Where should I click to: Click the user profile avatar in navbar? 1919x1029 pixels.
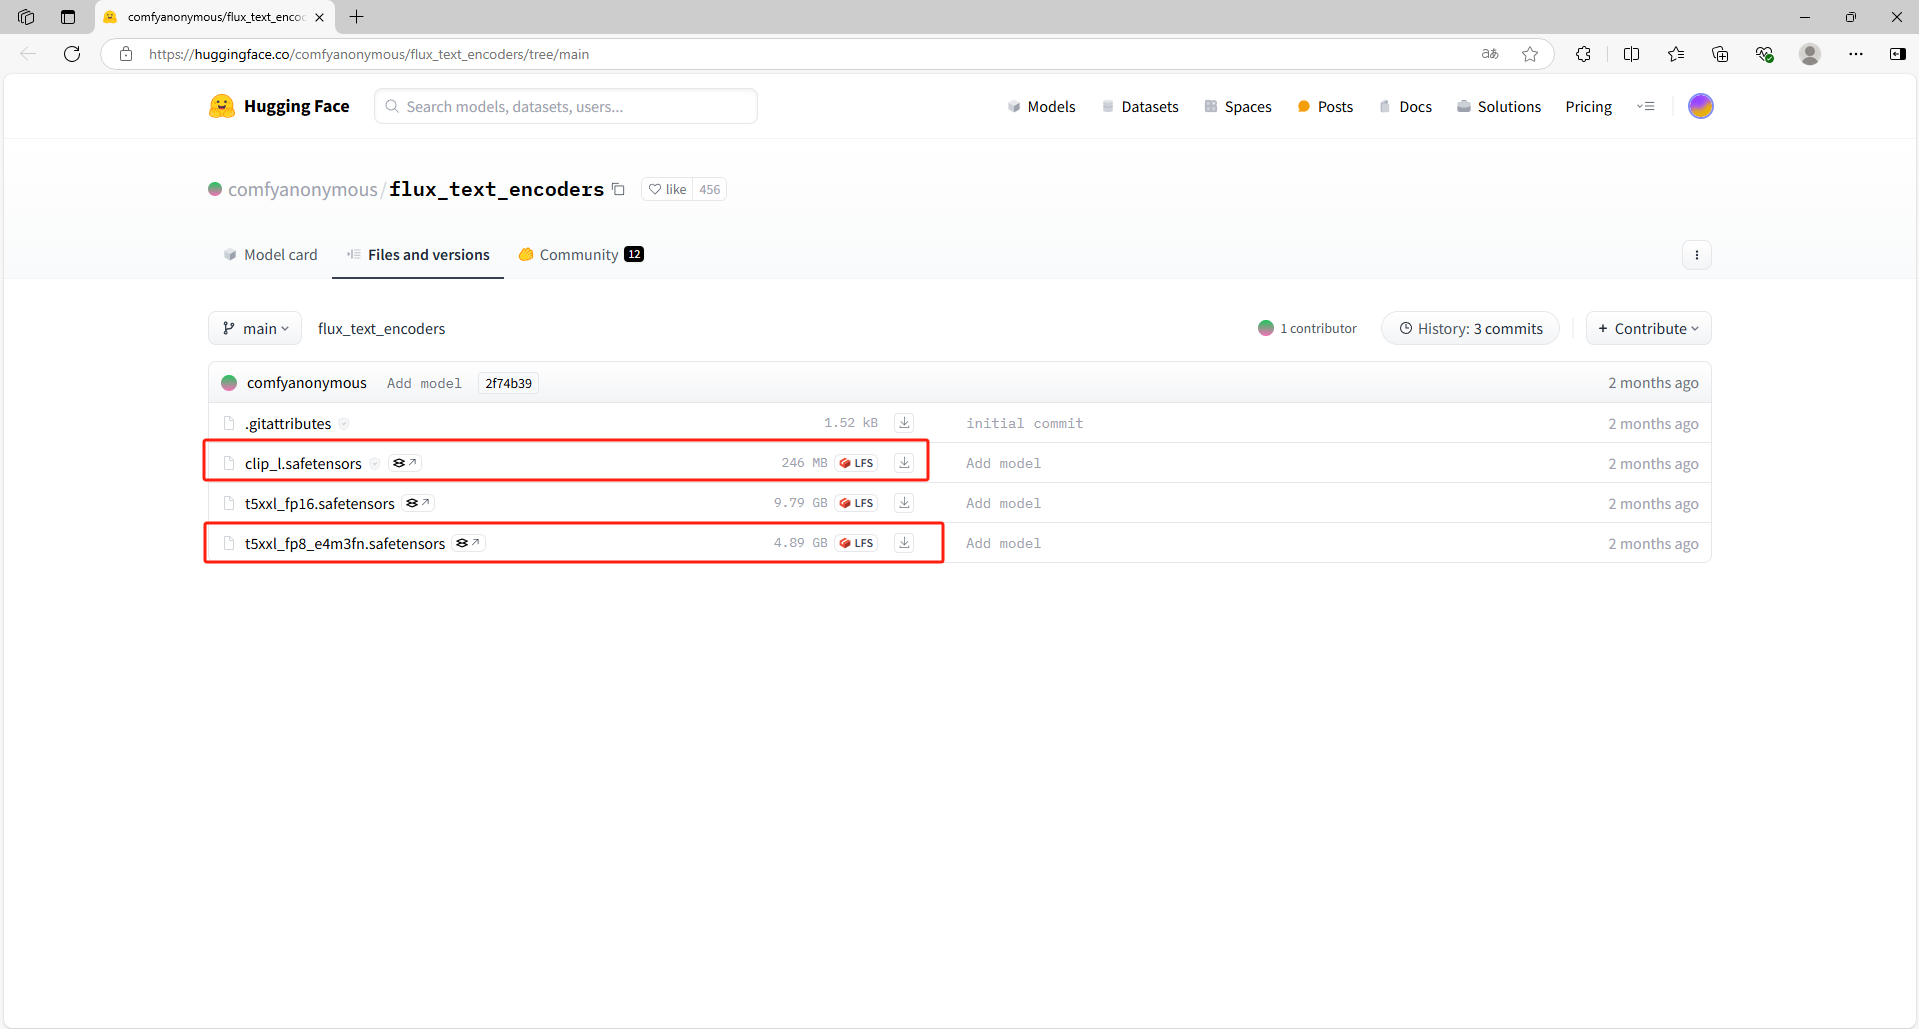pos(1700,106)
